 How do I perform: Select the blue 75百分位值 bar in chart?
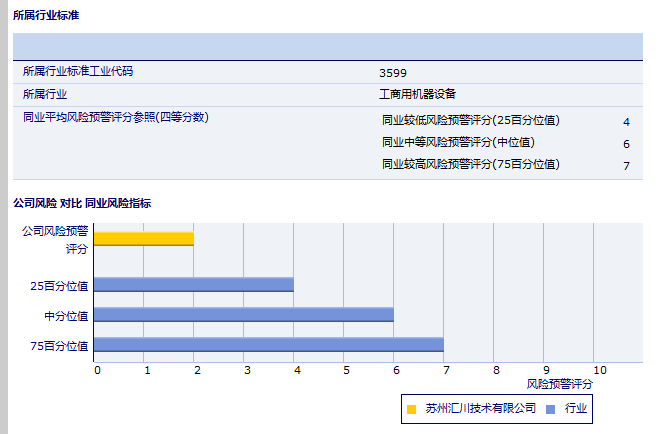[x=268, y=345]
